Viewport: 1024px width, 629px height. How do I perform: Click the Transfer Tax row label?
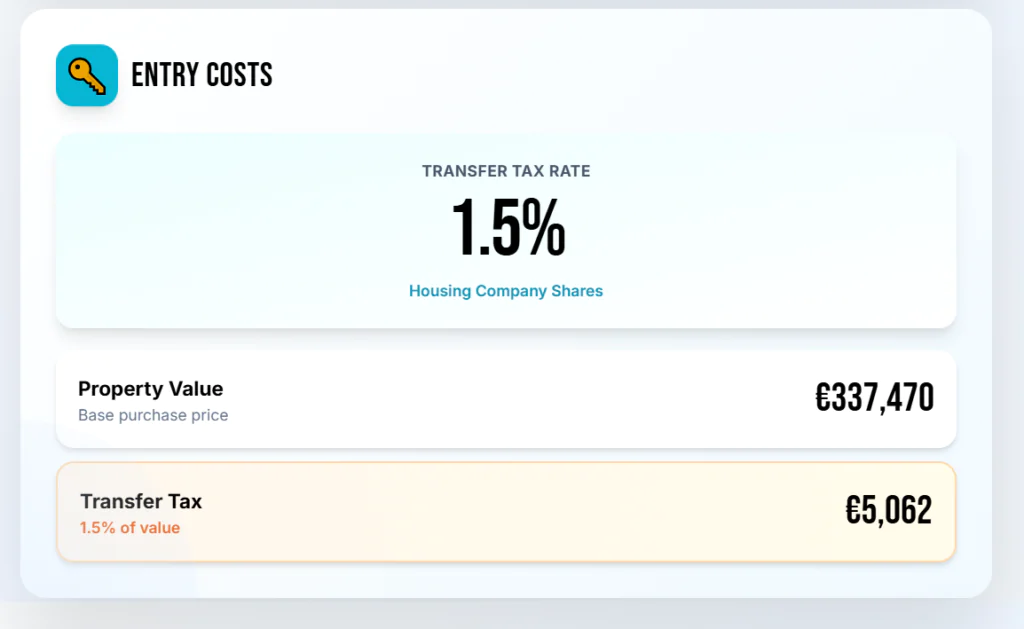click(141, 502)
